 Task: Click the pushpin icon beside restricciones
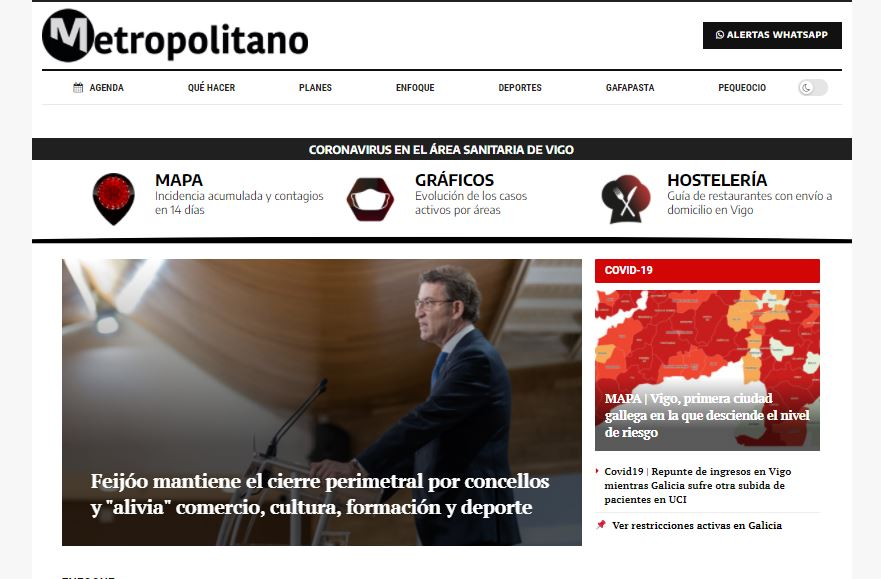601,525
